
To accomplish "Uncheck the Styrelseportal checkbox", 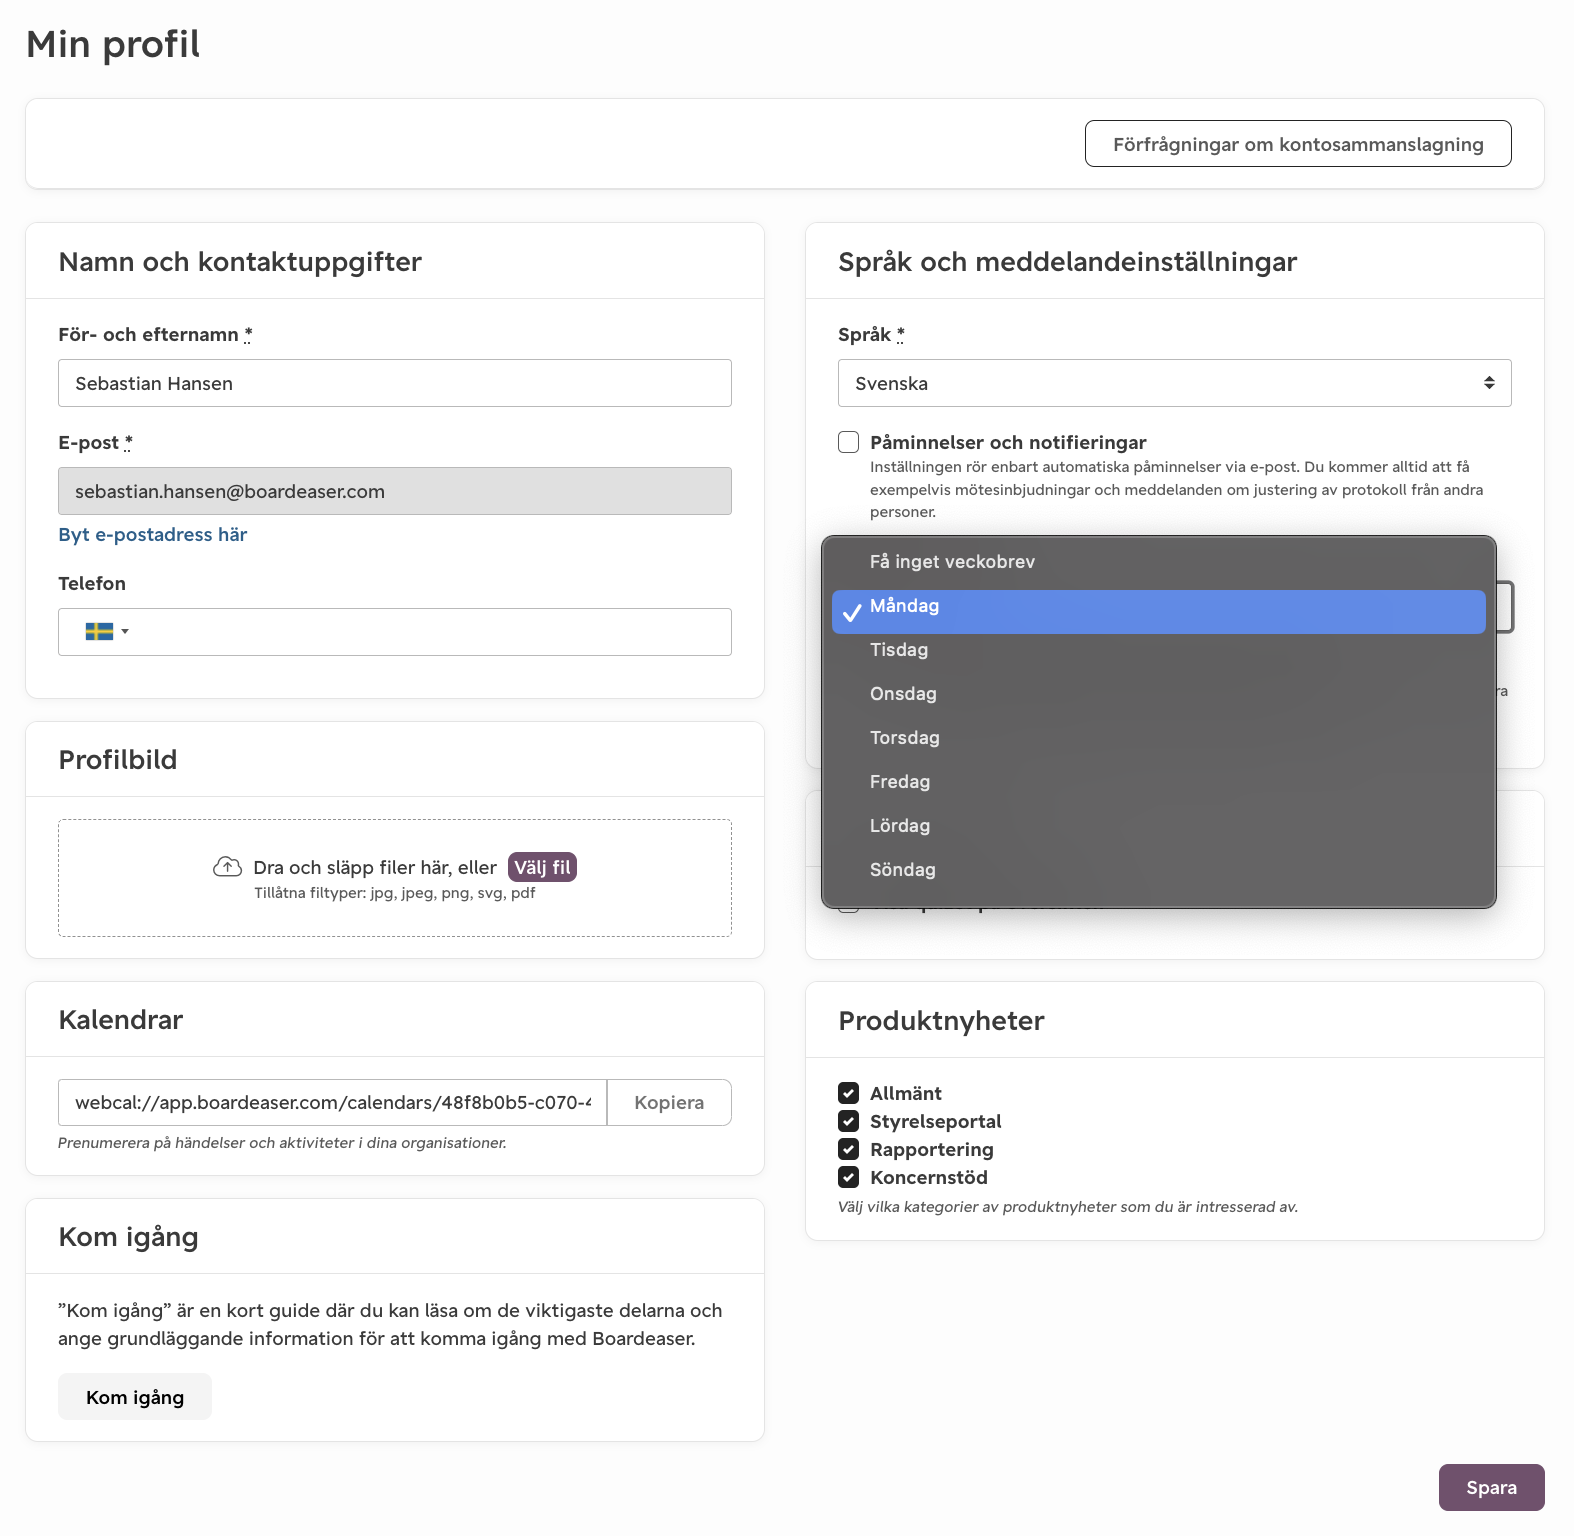I will coord(849,1121).
